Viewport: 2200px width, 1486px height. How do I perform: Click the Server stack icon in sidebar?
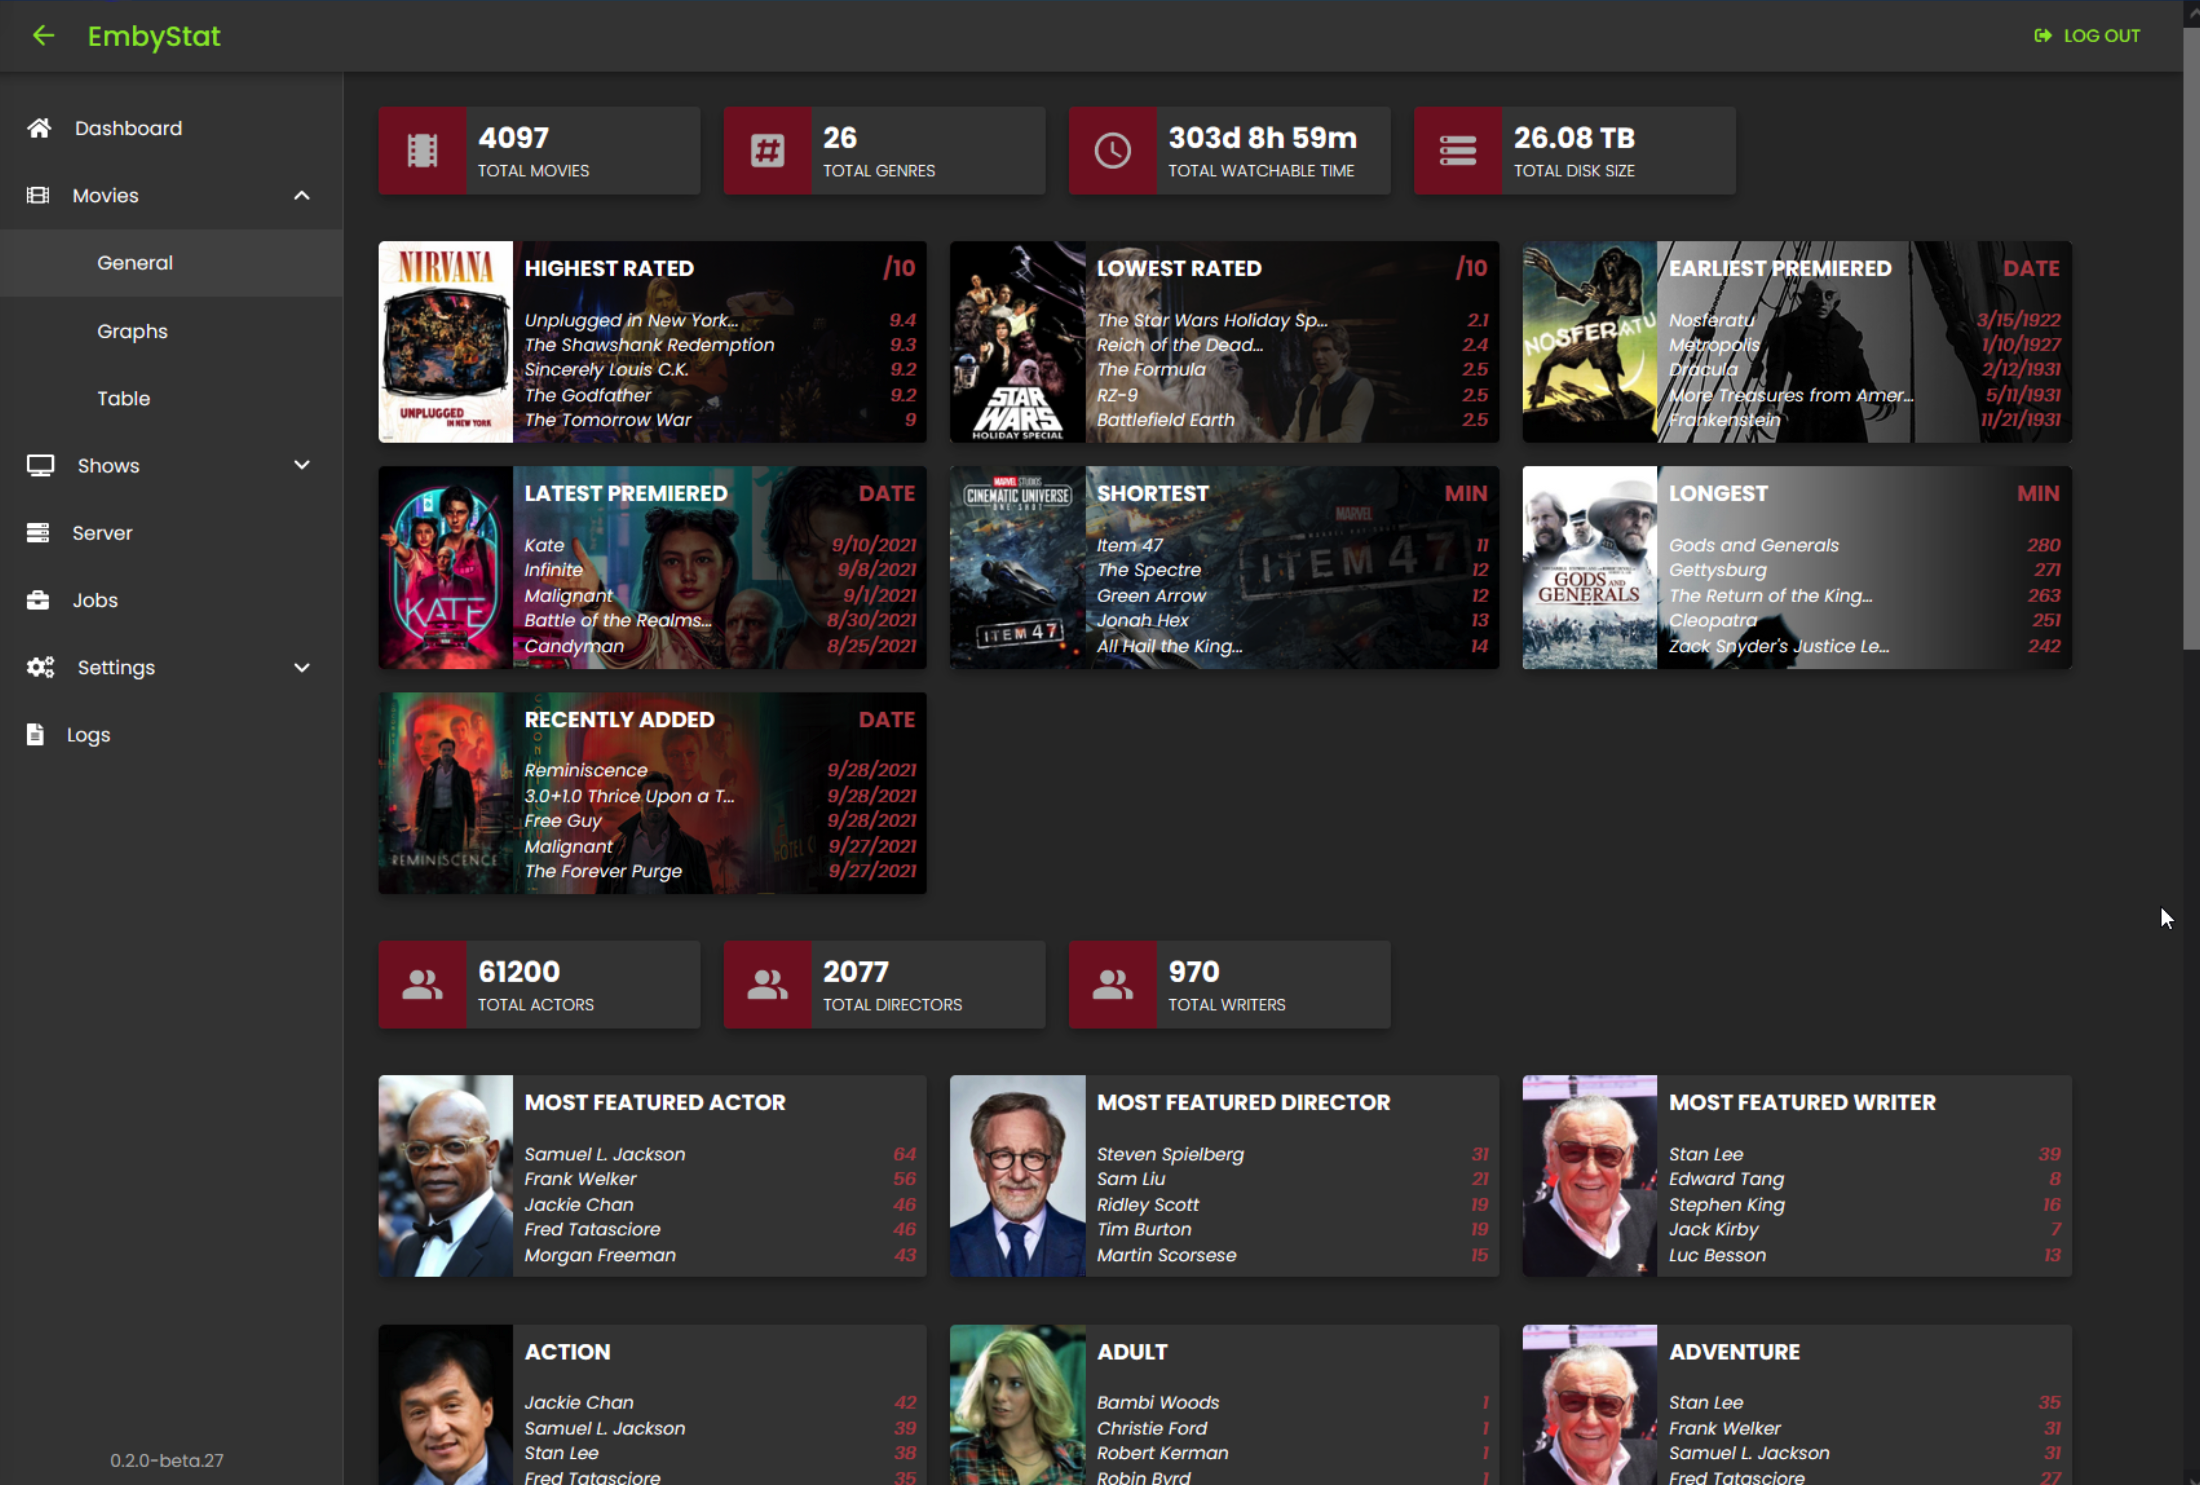(x=38, y=533)
